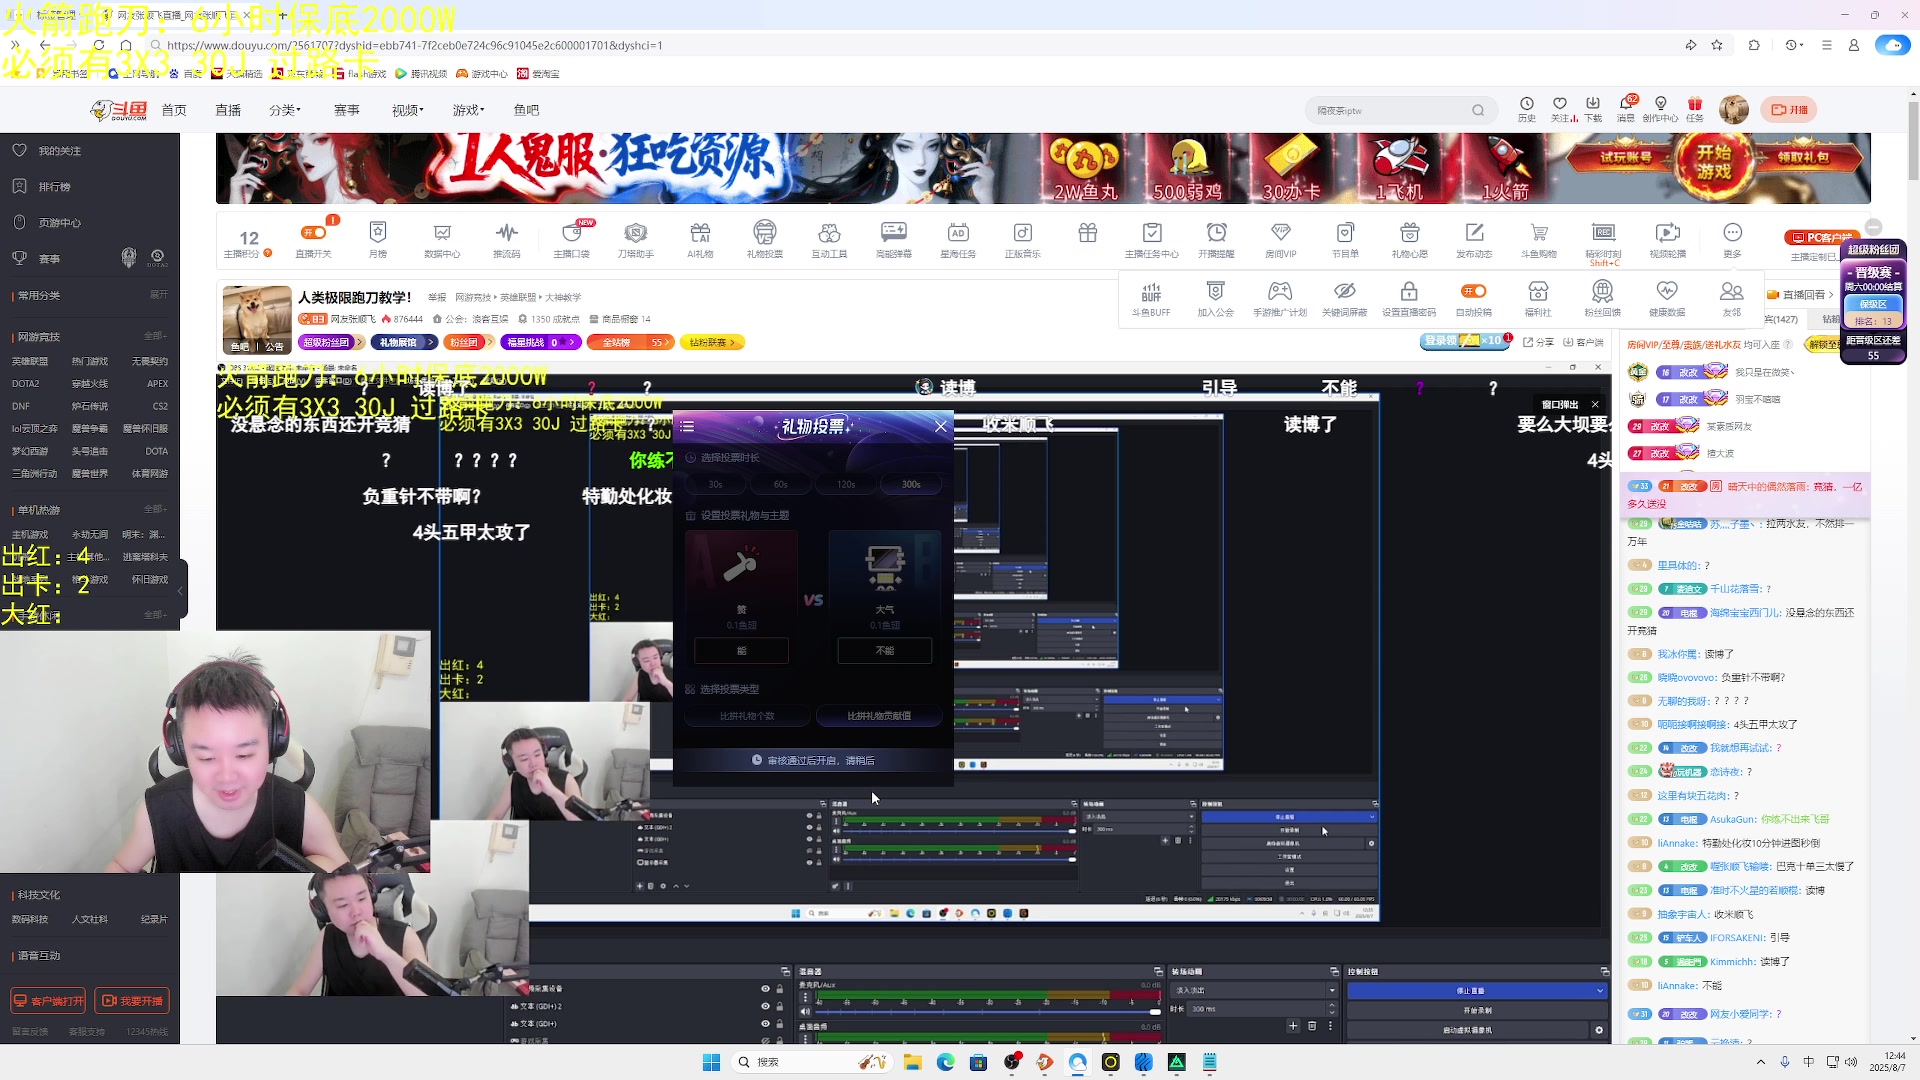
Task: Open 排行榜 in left sidebar
Action: point(54,187)
